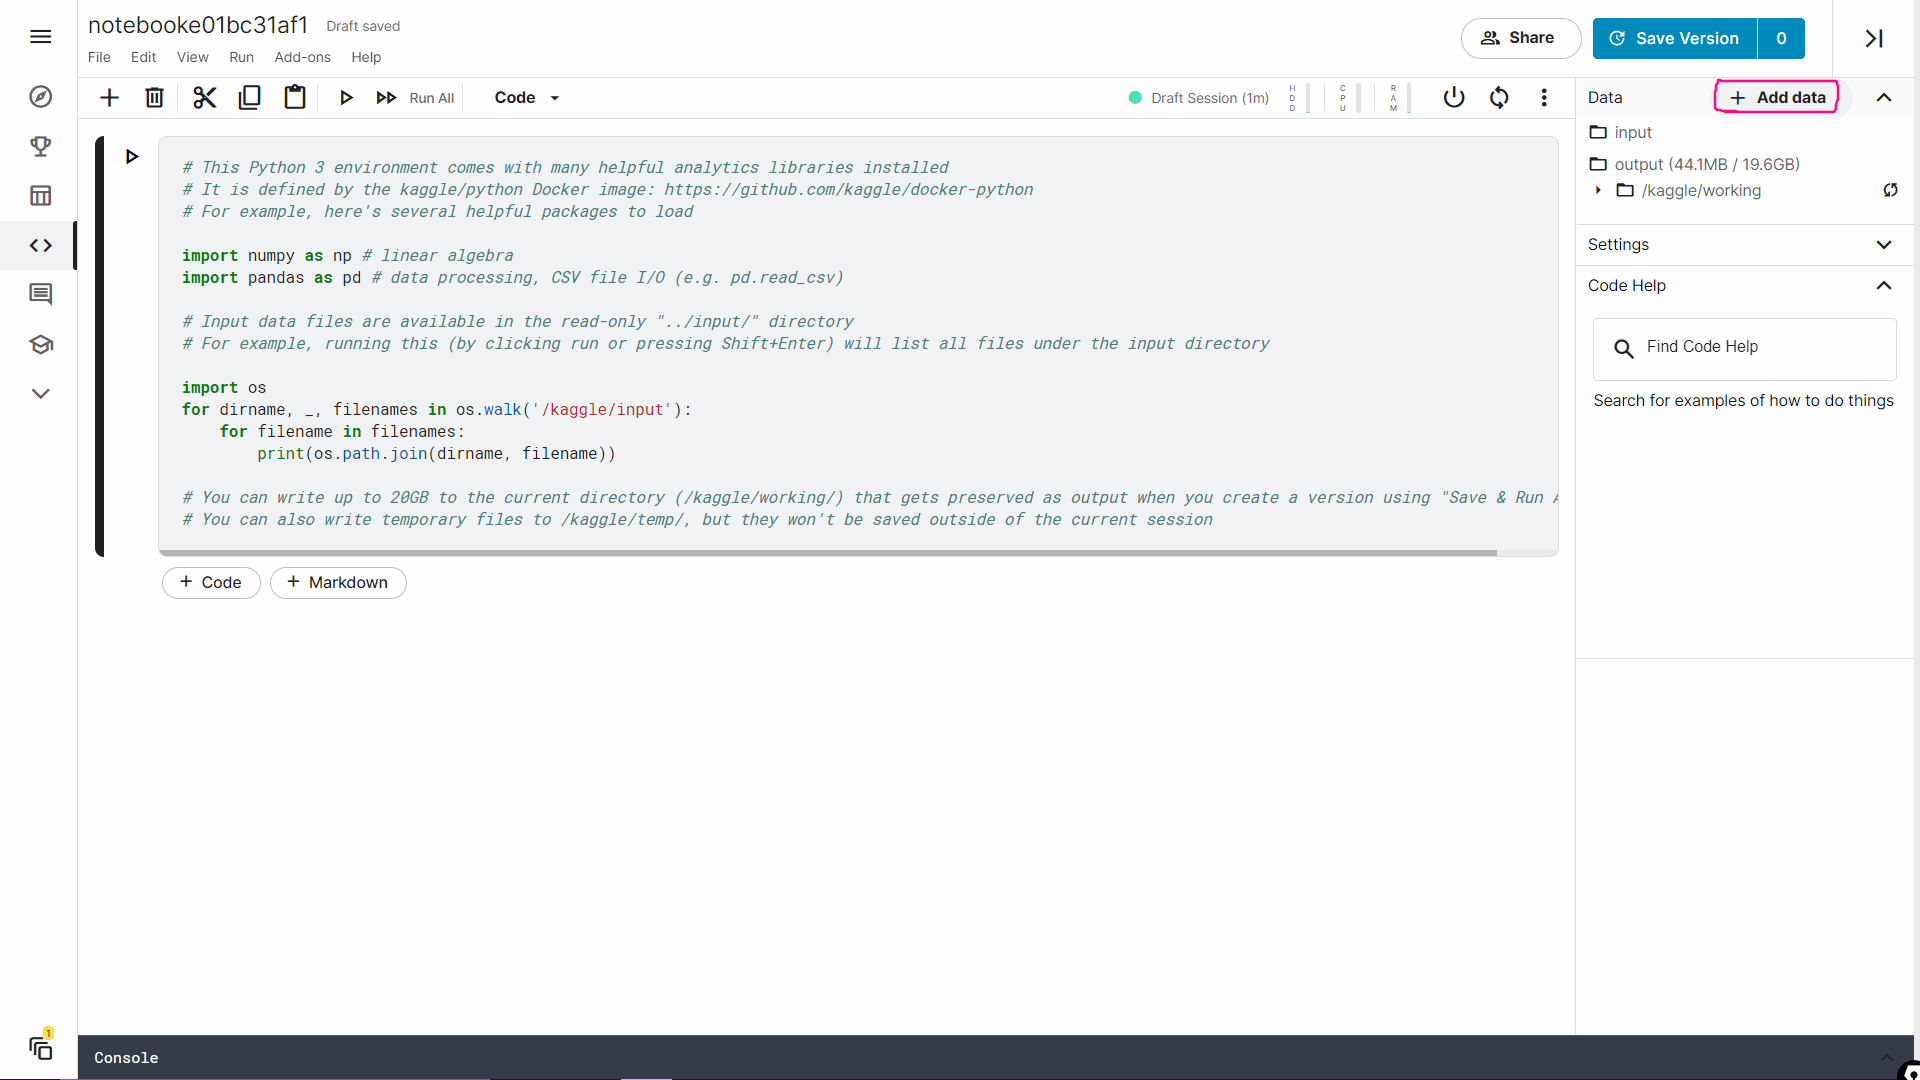Expand the Settings section

1884,244
